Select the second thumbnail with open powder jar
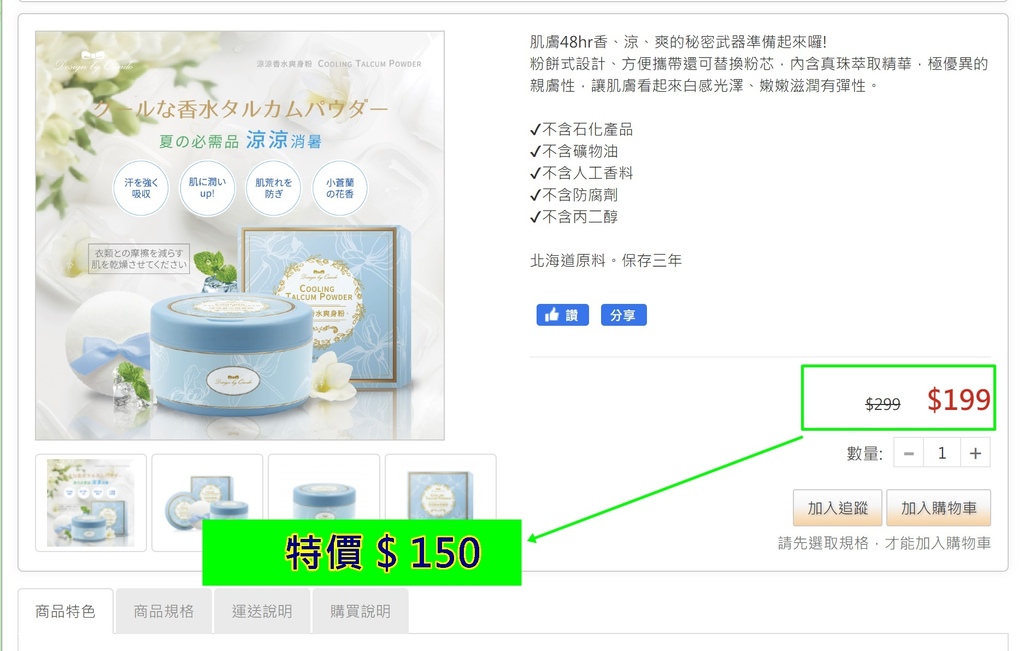1024x651 pixels. pyautogui.click(x=207, y=486)
